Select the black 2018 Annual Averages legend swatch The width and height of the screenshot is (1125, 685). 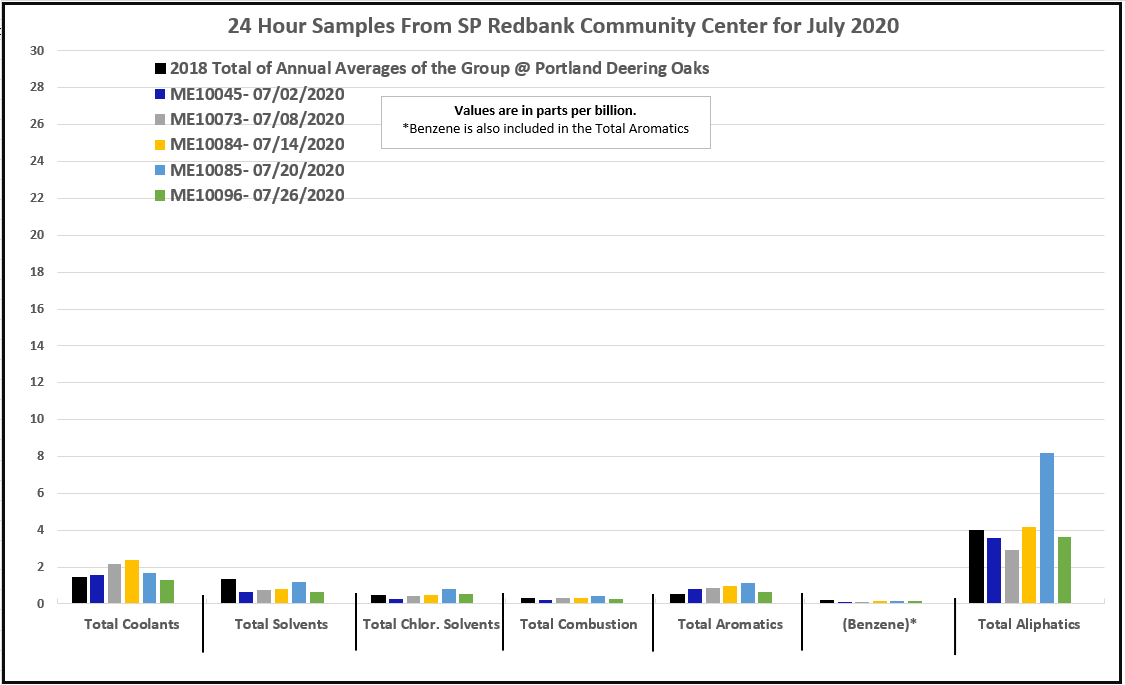tap(160, 69)
